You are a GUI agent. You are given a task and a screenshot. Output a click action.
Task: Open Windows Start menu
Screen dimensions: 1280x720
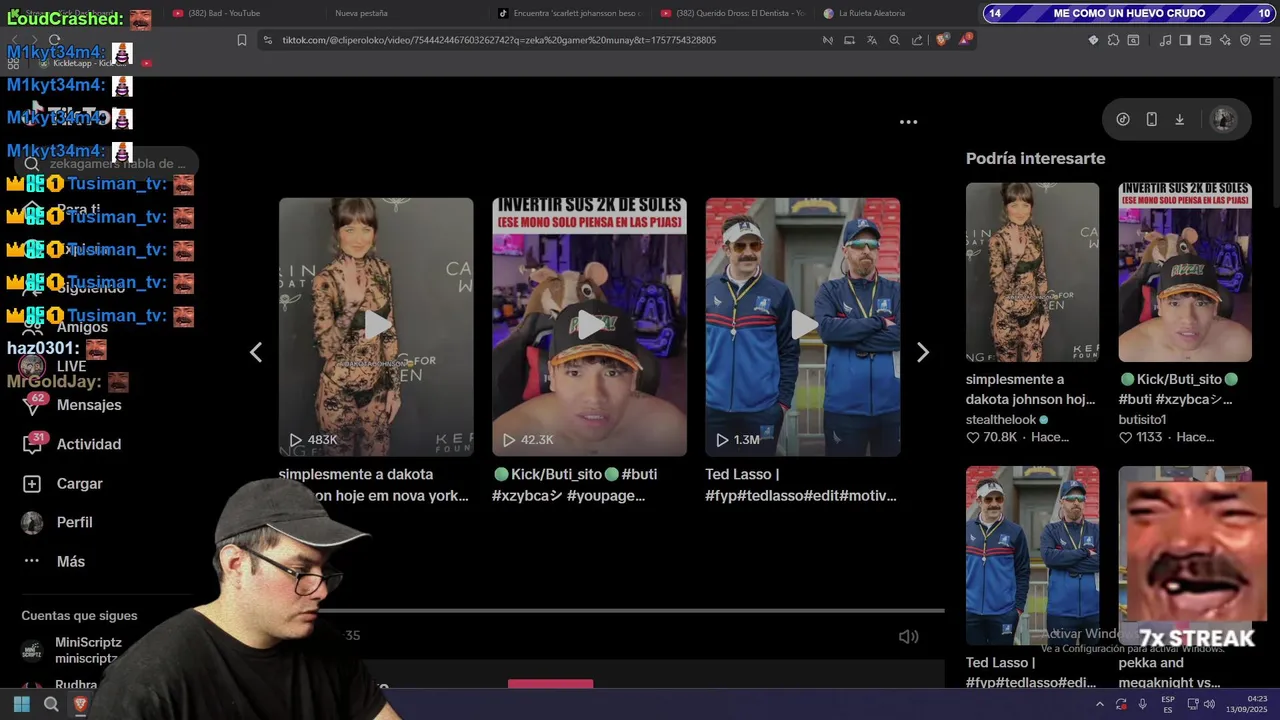point(21,704)
